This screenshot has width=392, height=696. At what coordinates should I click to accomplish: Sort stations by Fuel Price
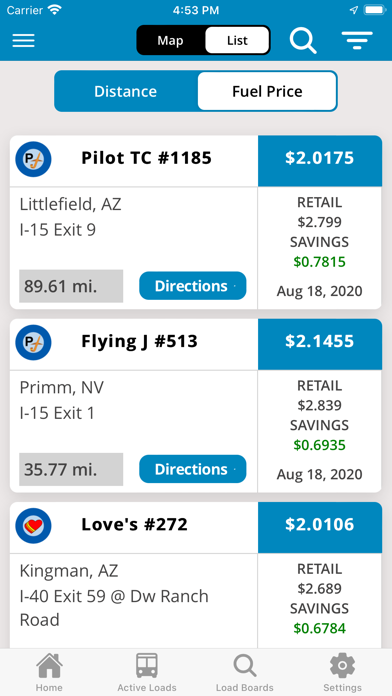coord(267,91)
